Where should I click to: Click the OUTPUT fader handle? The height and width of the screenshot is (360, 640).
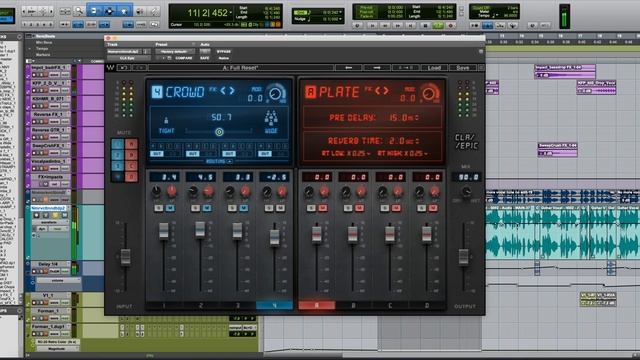[463, 257]
